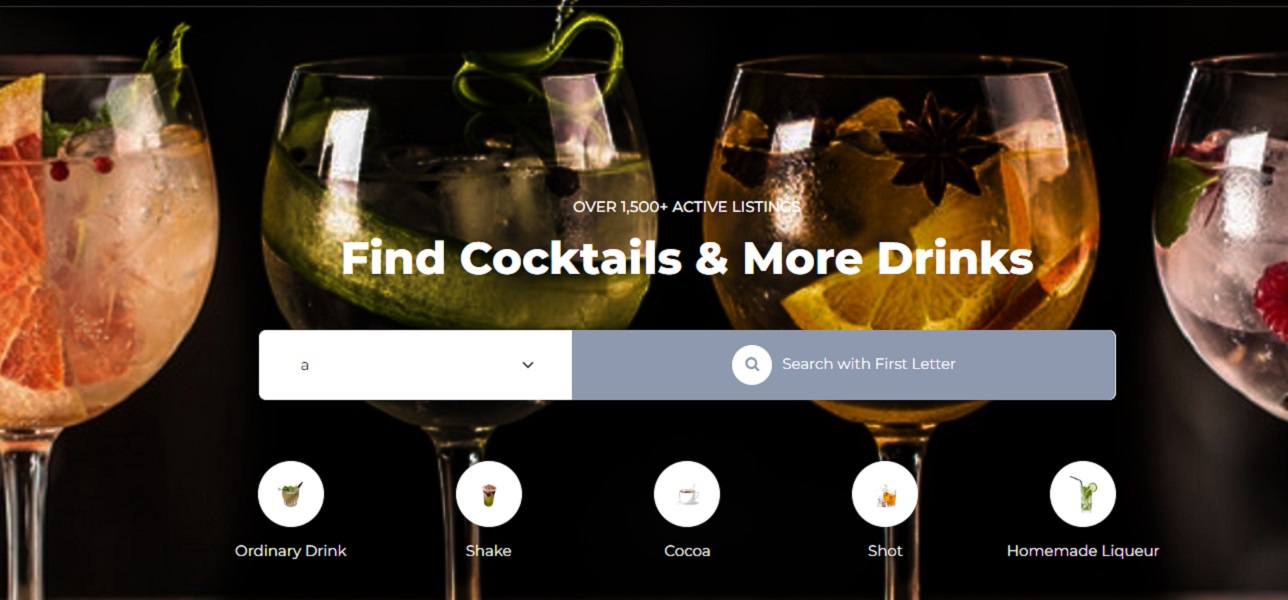Go to the 'Shot' category label
Viewport: 1288px width, 600px height.
coord(885,551)
